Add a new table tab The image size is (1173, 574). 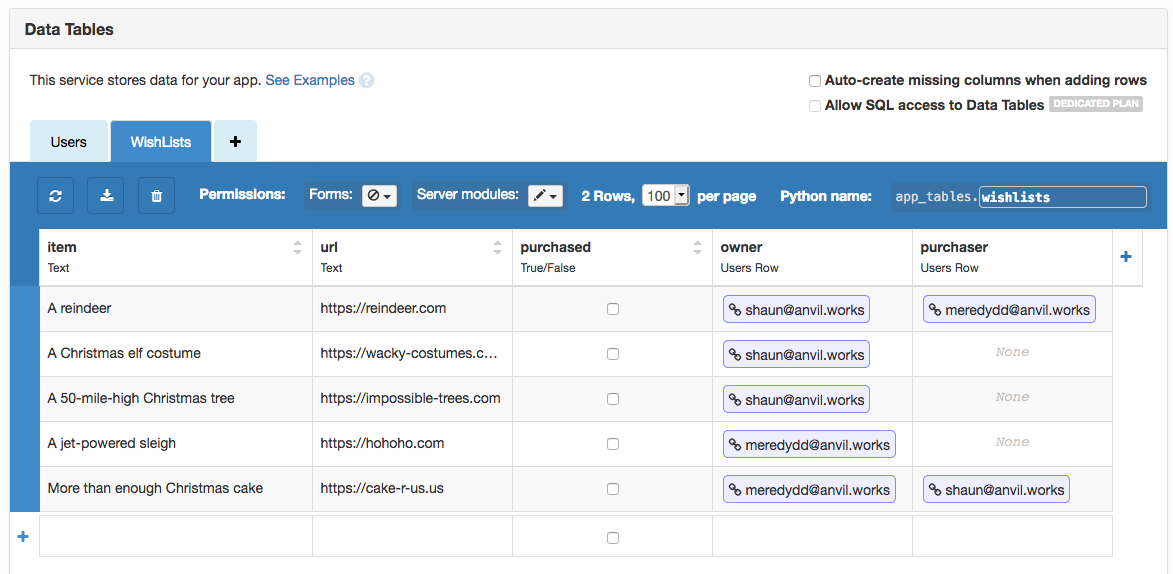(235, 142)
